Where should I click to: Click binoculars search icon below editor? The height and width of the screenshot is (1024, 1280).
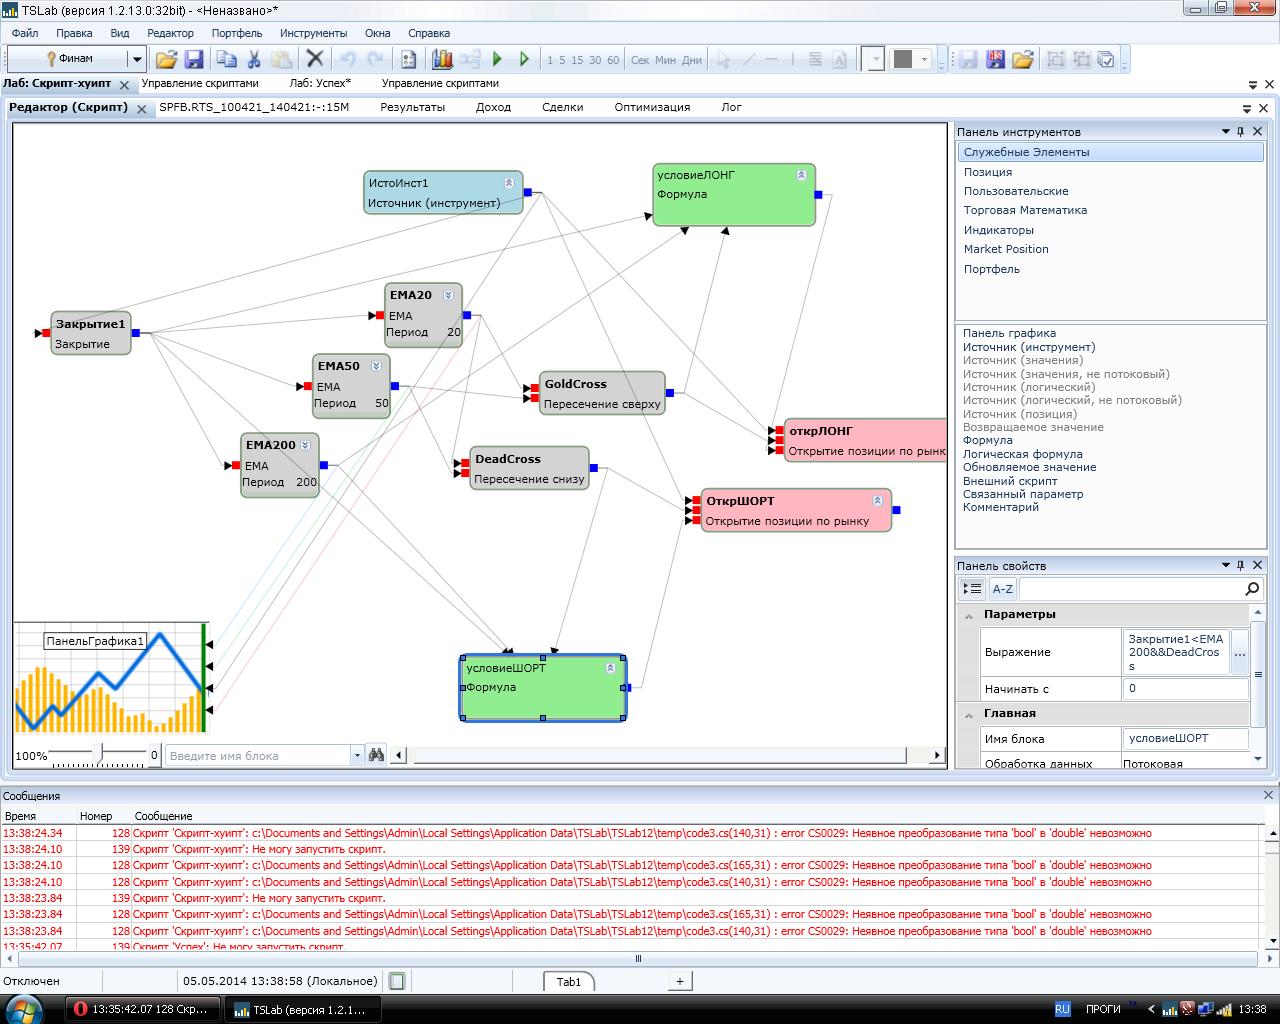click(376, 755)
